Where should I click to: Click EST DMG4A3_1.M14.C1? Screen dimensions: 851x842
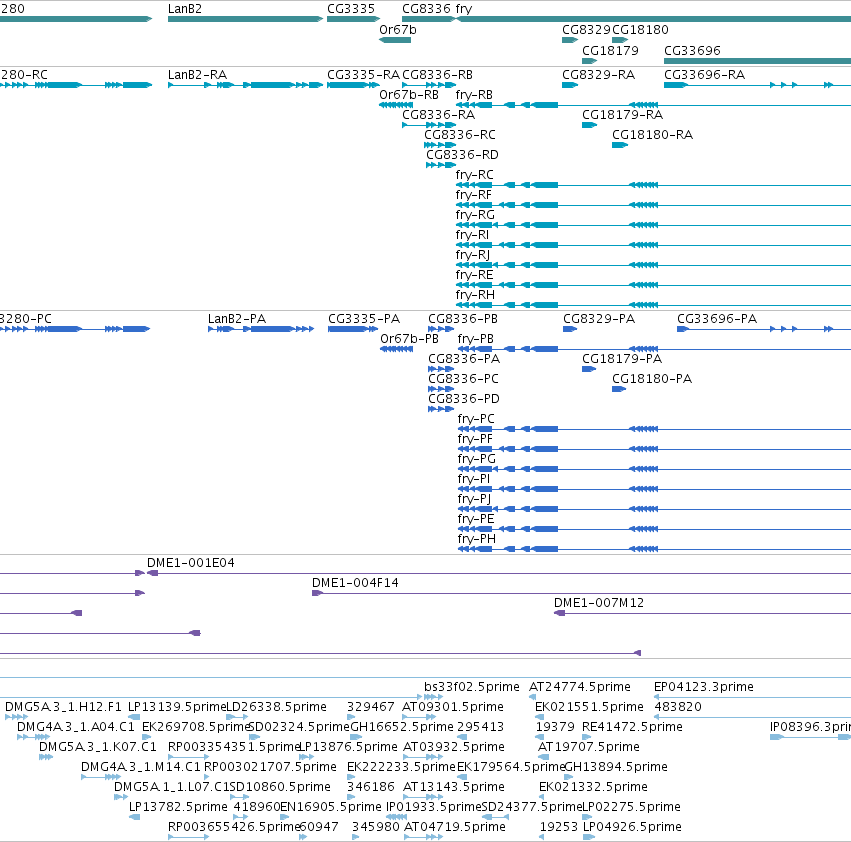point(101,777)
